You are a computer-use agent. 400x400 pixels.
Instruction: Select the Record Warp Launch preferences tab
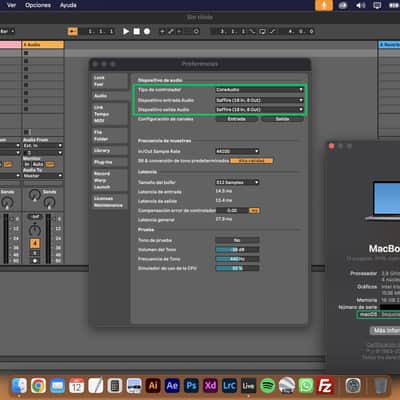click(109, 180)
